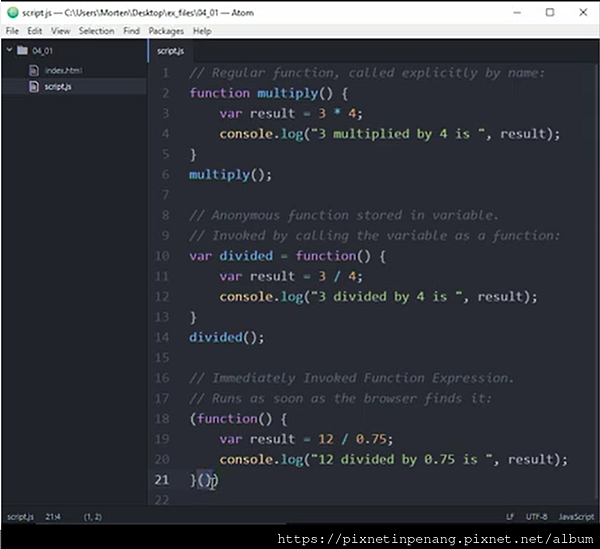Click the comment "Runs as soon as the browser finds it"
Screen dimensions: 600x549
351,398
